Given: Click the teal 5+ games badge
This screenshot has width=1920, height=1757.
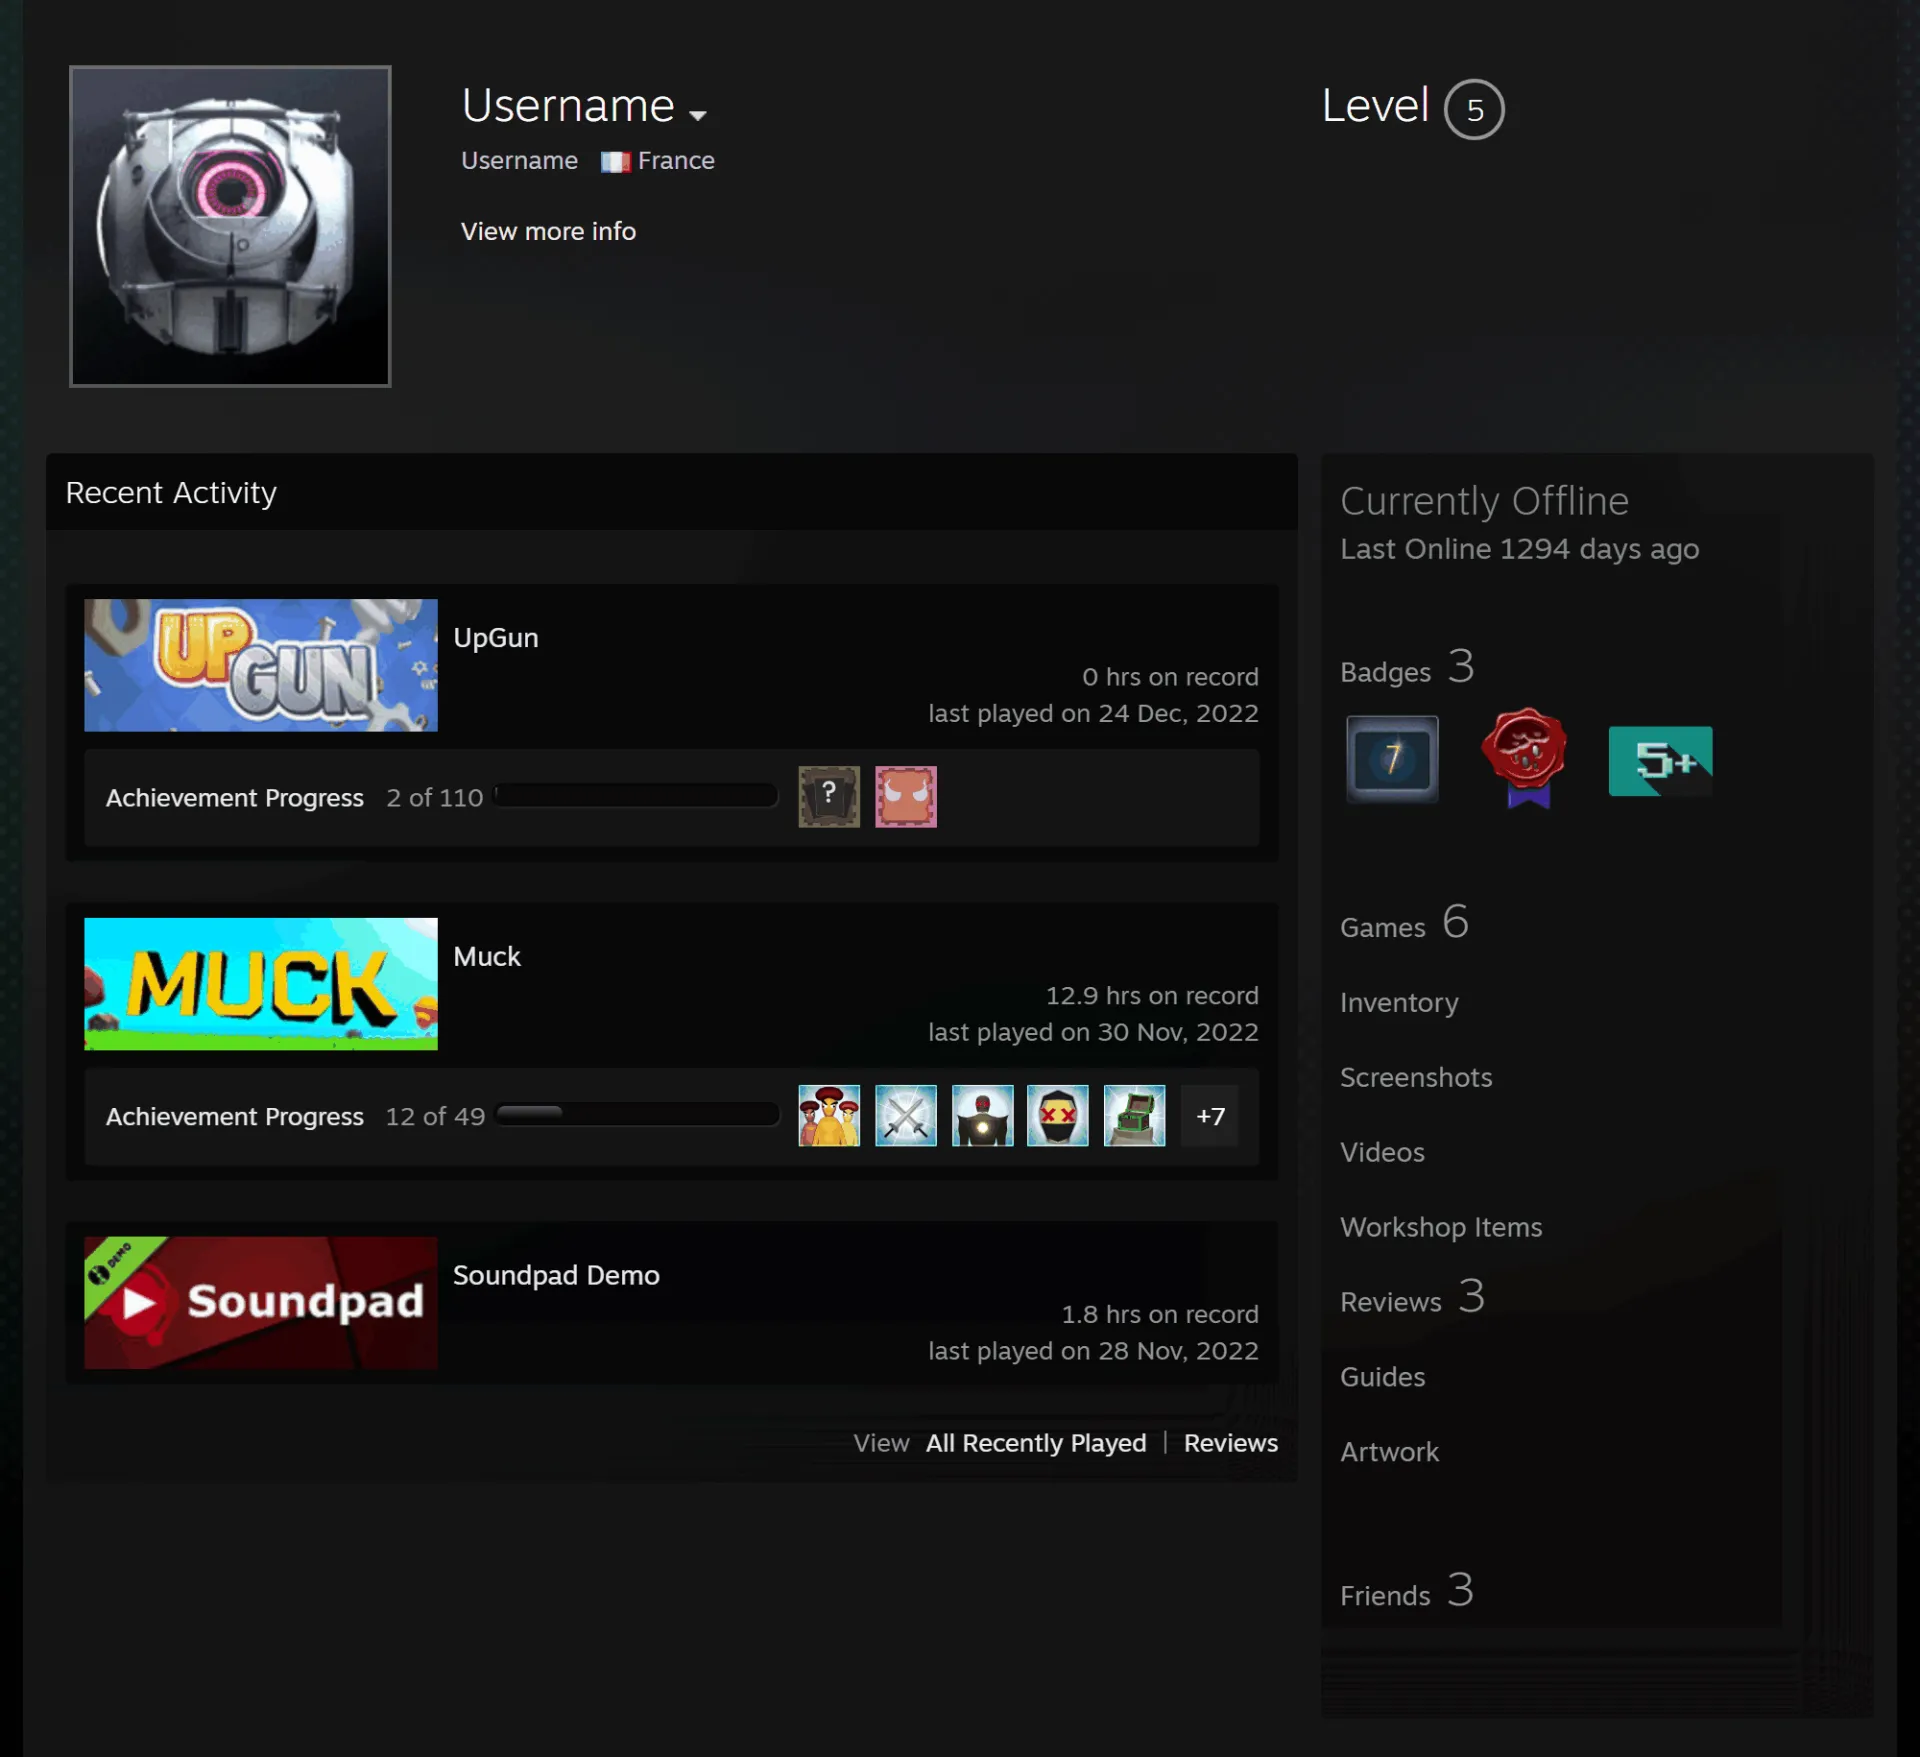Looking at the screenshot, I should tap(1660, 761).
